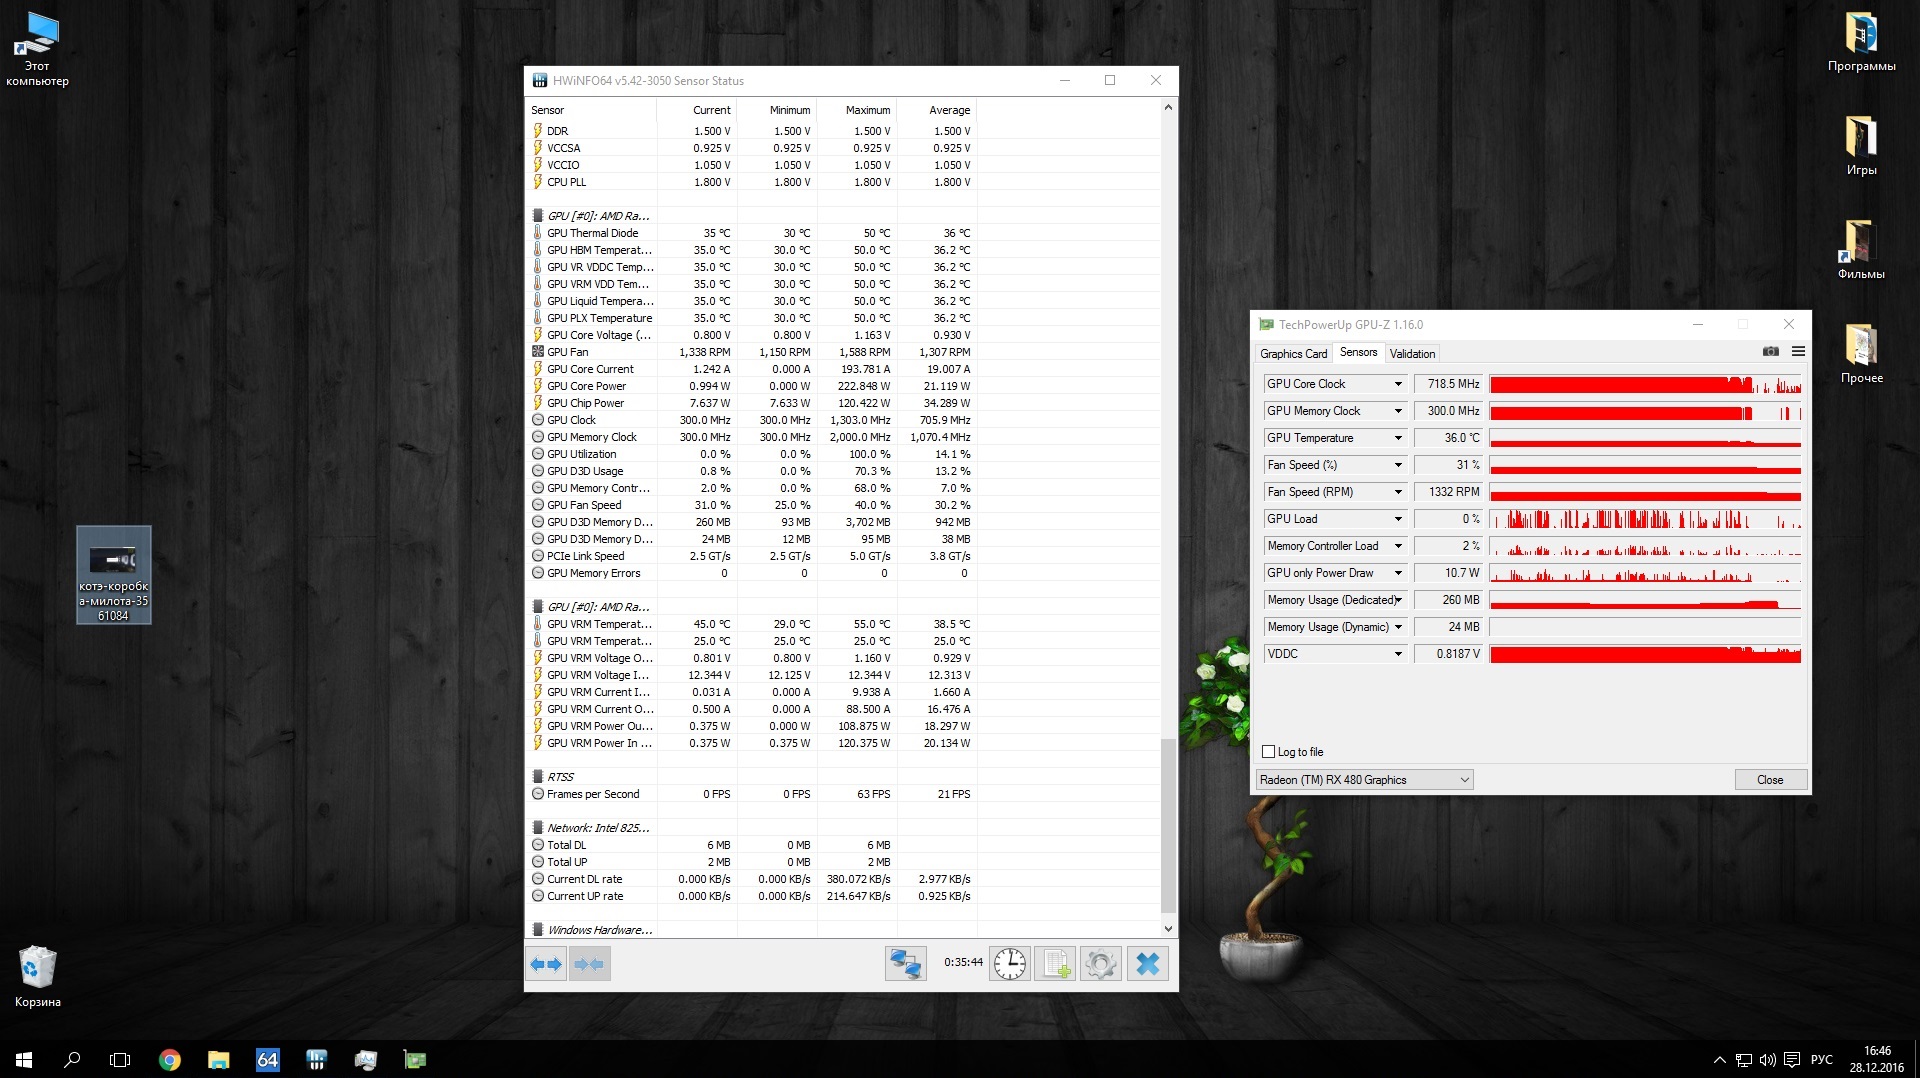Click the clock reset timer icon in HWiNFO

point(1010,965)
